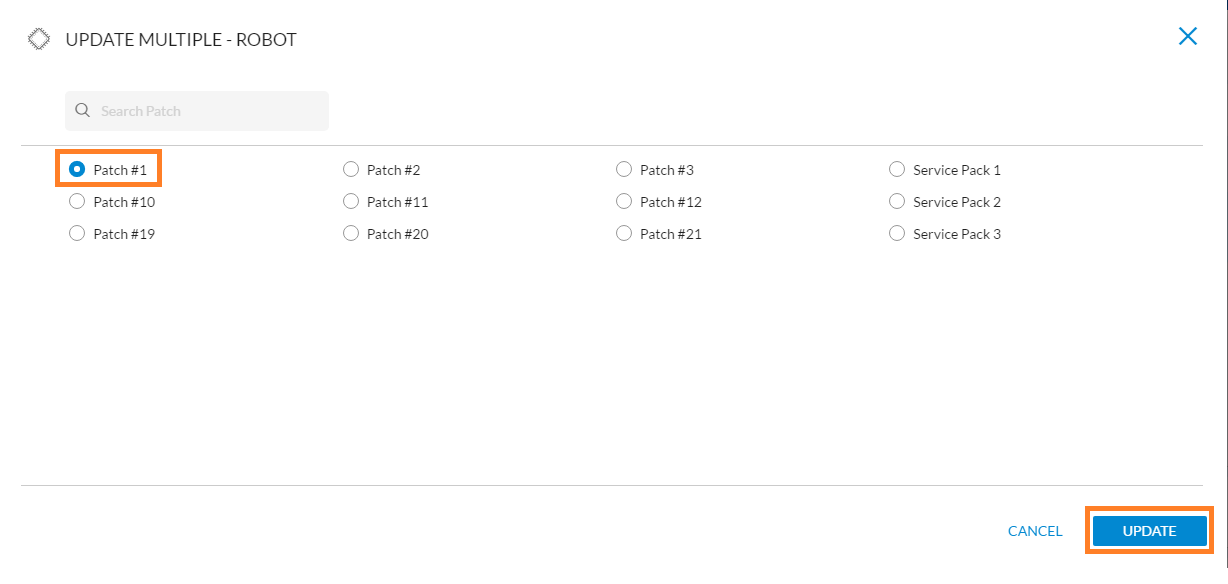Click the robot chip icon in dialog title
Viewport: 1228px width, 584px height.
[39, 39]
